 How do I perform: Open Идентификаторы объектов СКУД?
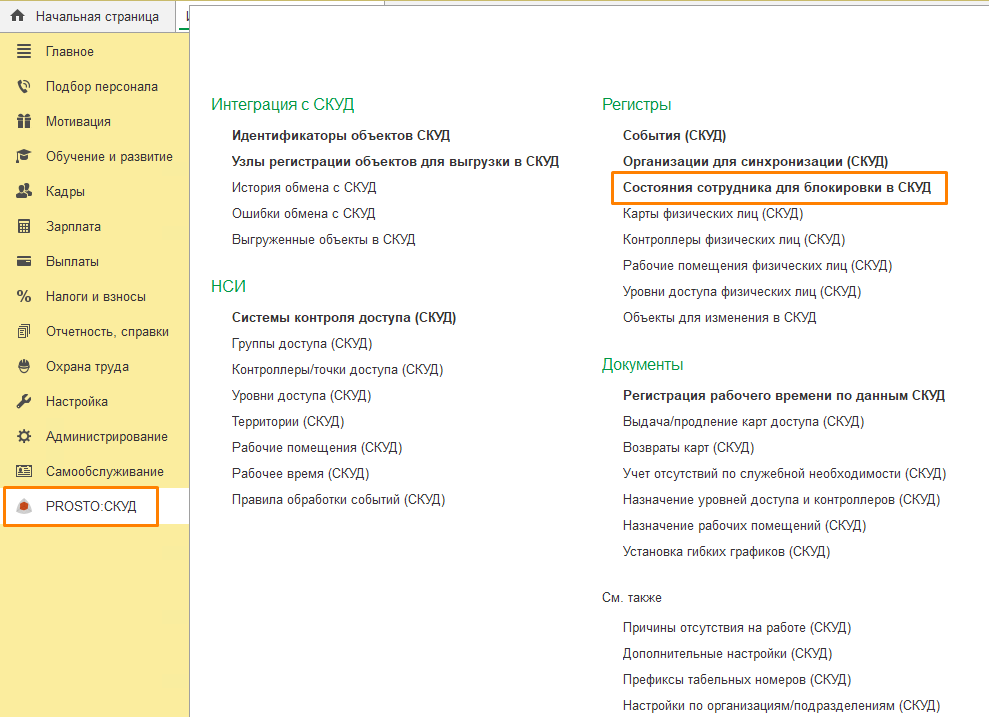pos(341,135)
